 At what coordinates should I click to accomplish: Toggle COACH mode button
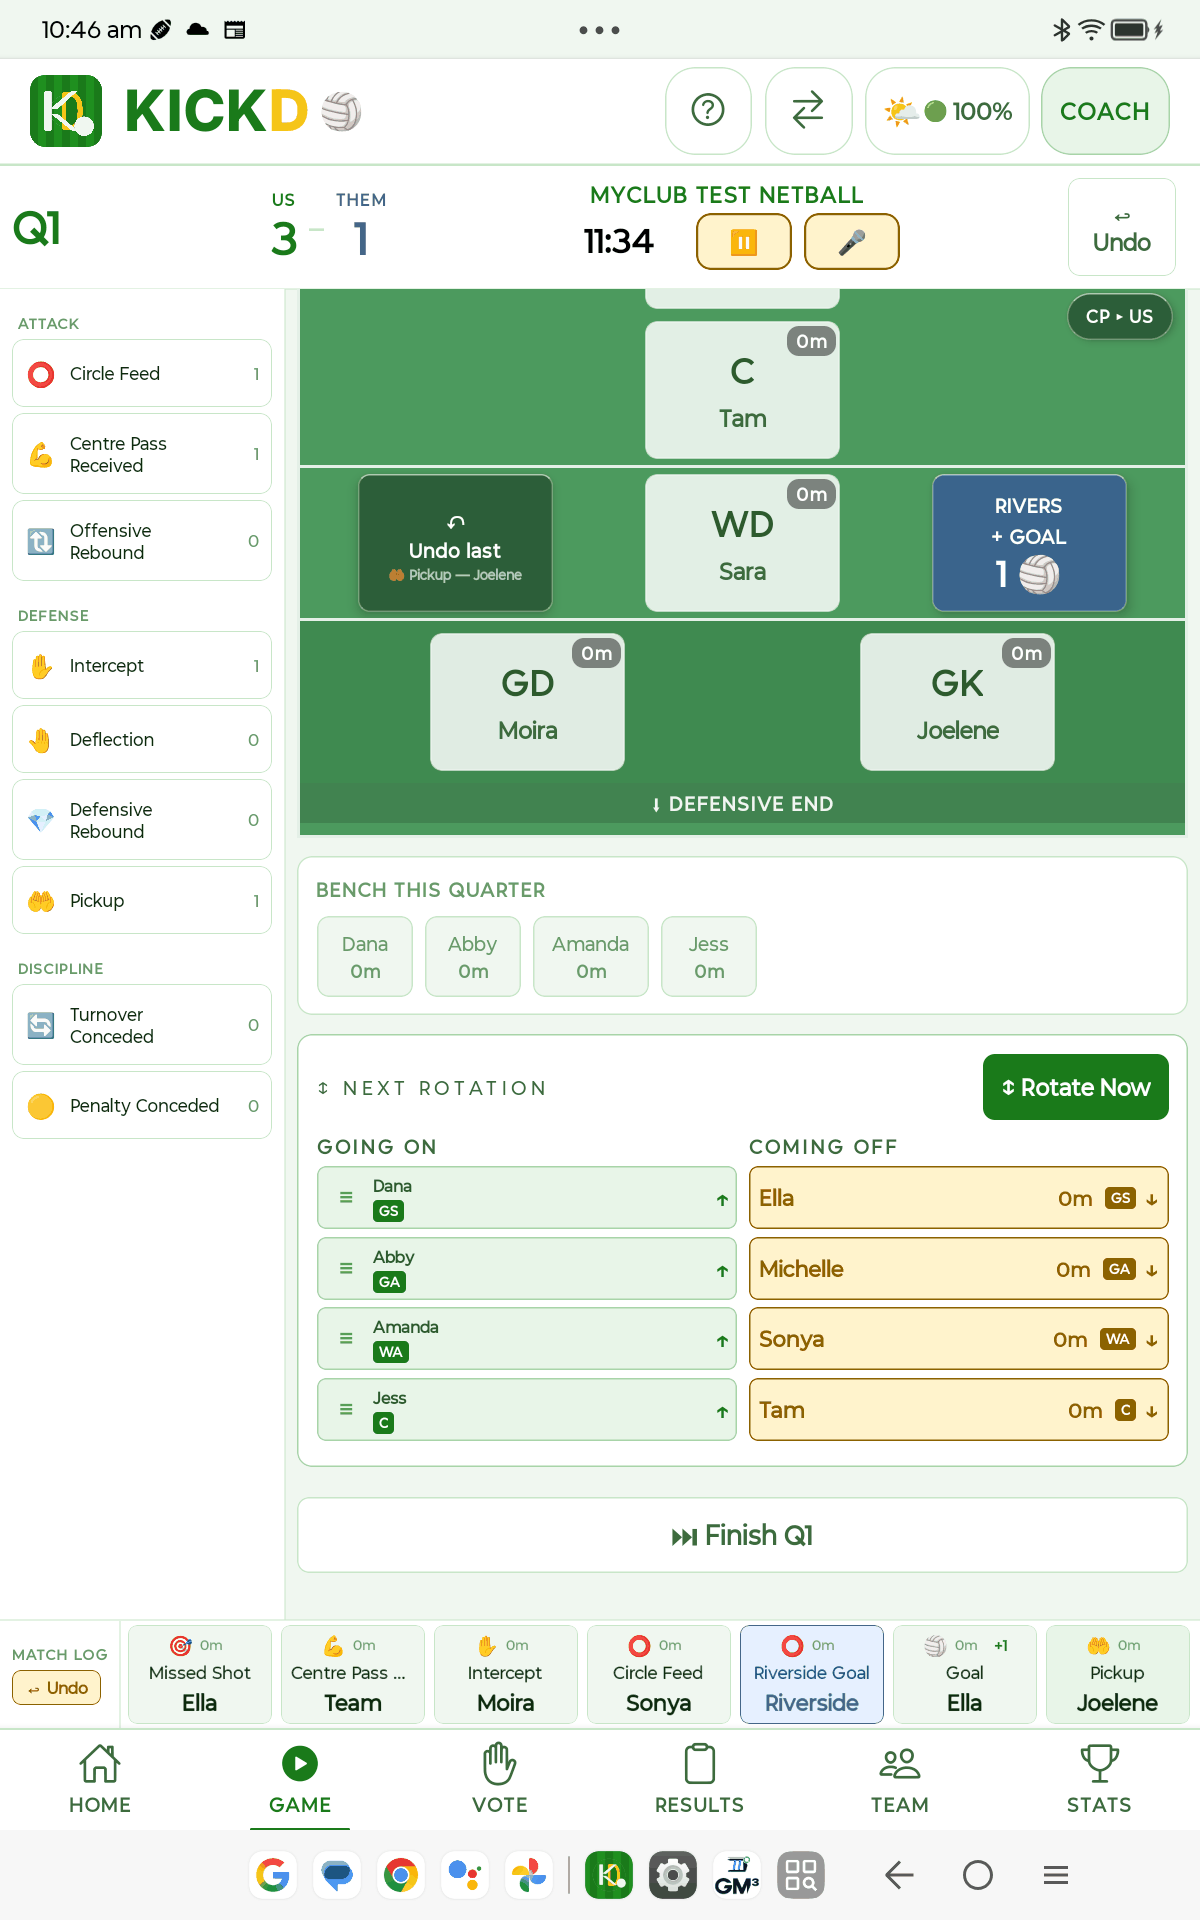point(1105,111)
